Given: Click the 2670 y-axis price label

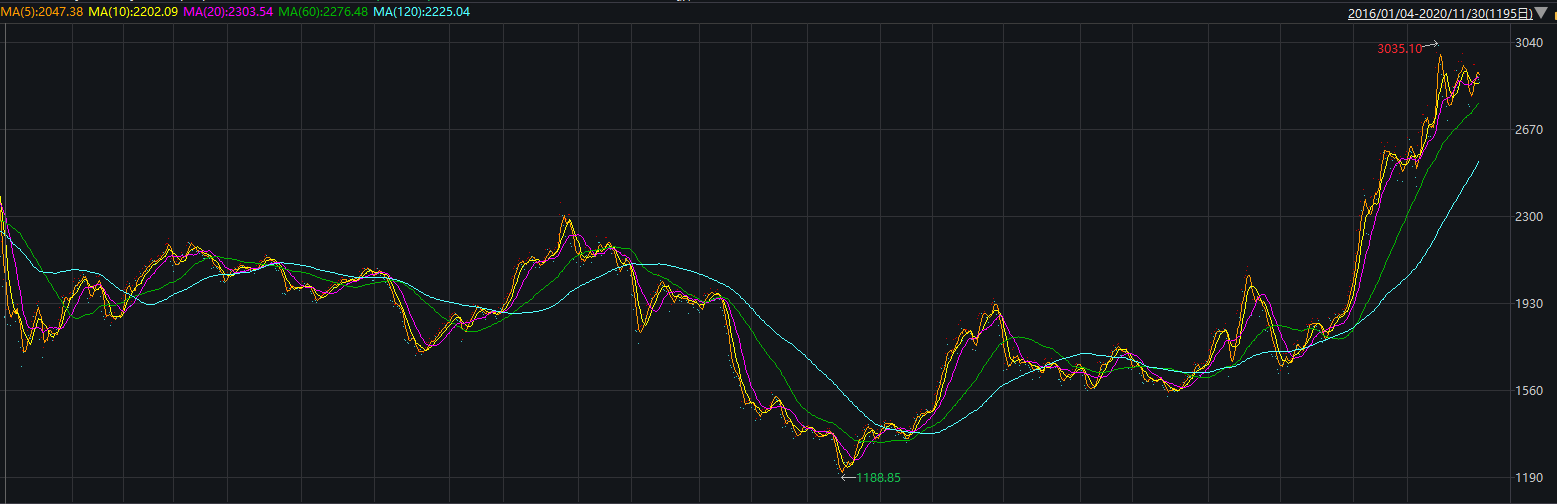Looking at the screenshot, I should tap(1528, 130).
